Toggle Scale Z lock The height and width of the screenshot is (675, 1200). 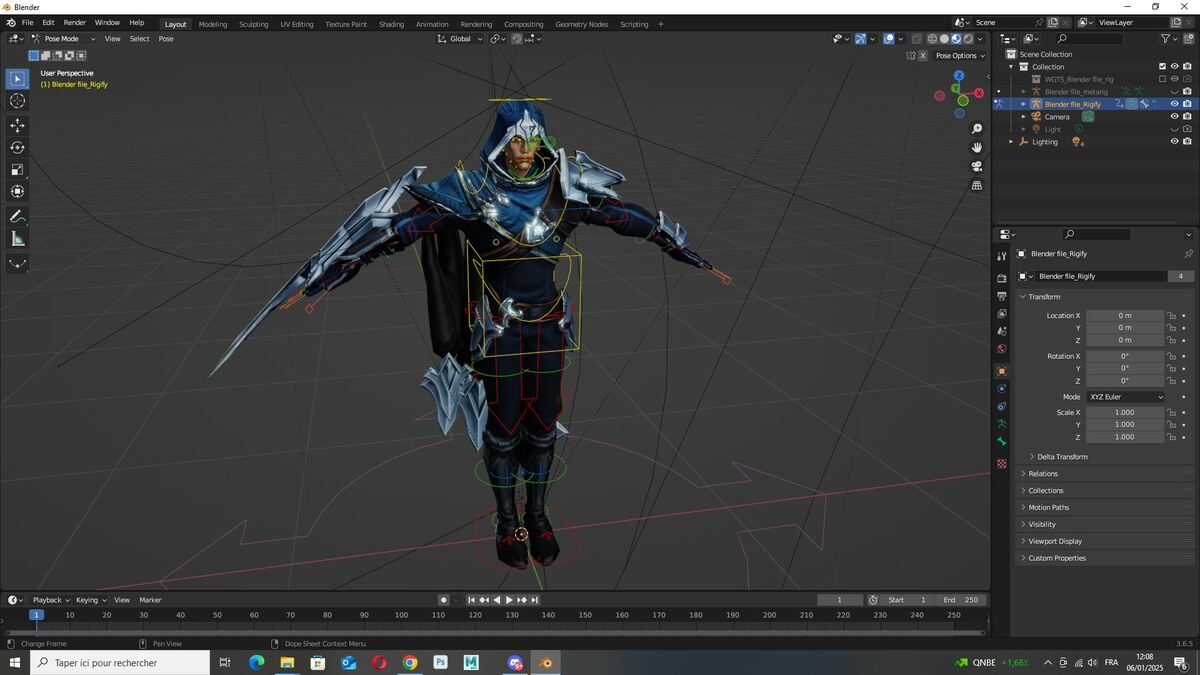click(x=1171, y=437)
